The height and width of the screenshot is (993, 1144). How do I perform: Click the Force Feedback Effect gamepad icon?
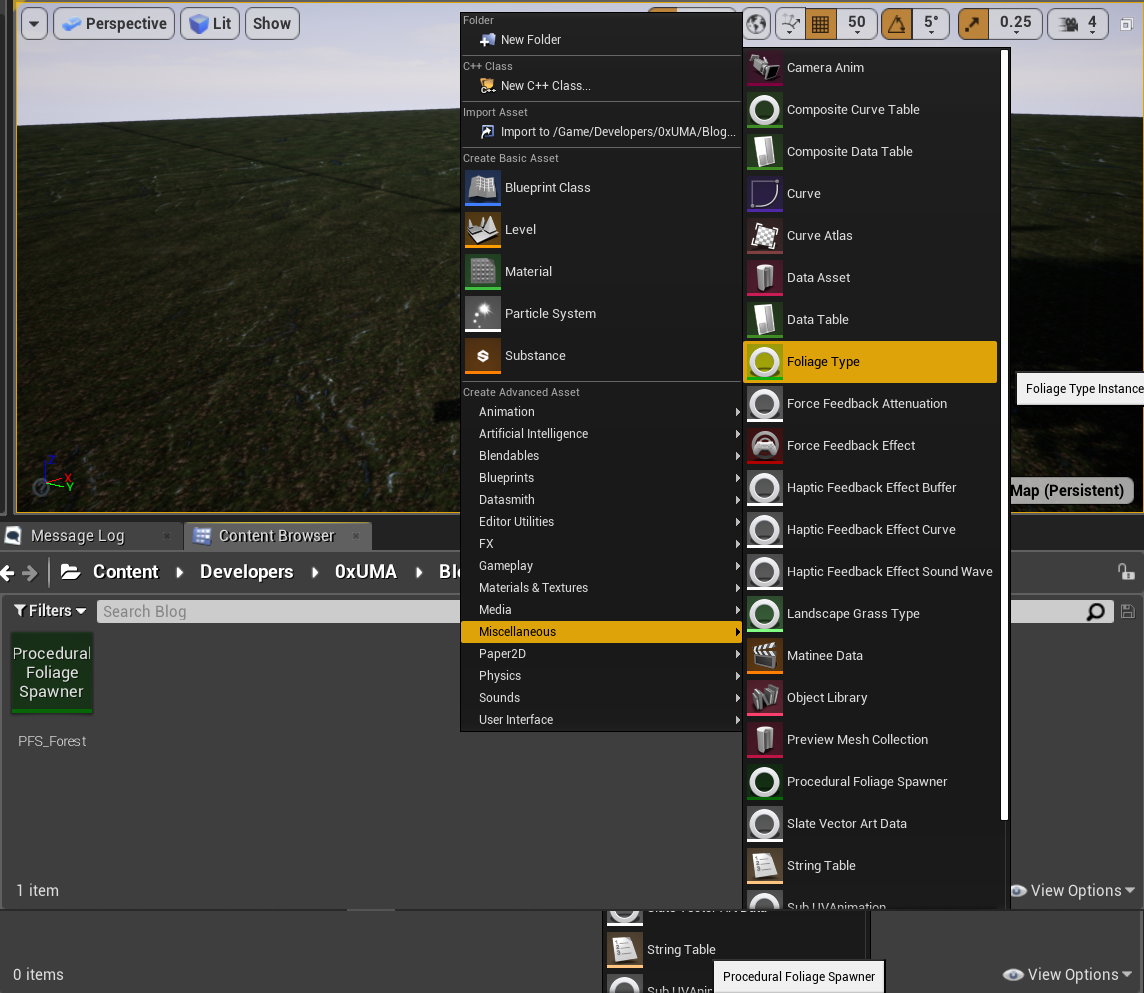pyautogui.click(x=765, y=446)
